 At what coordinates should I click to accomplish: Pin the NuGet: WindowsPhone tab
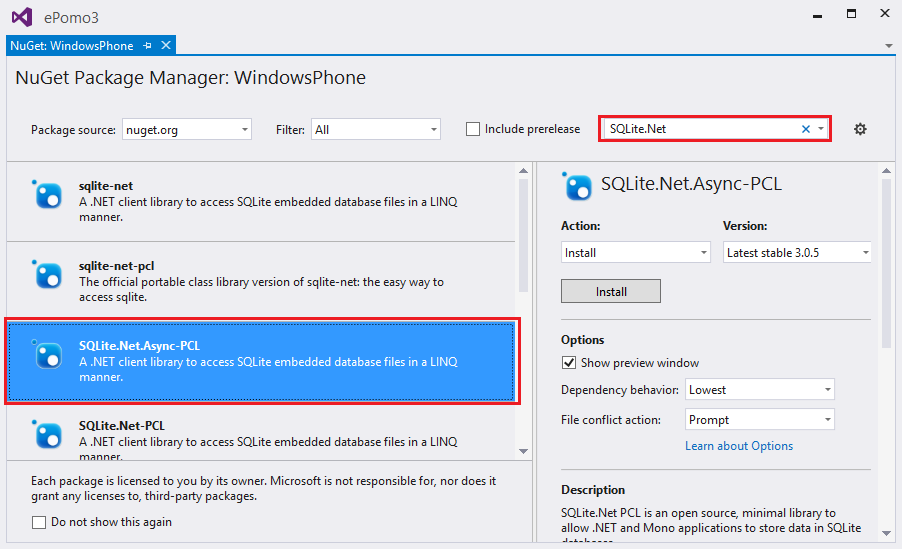[x=148, y=46]
